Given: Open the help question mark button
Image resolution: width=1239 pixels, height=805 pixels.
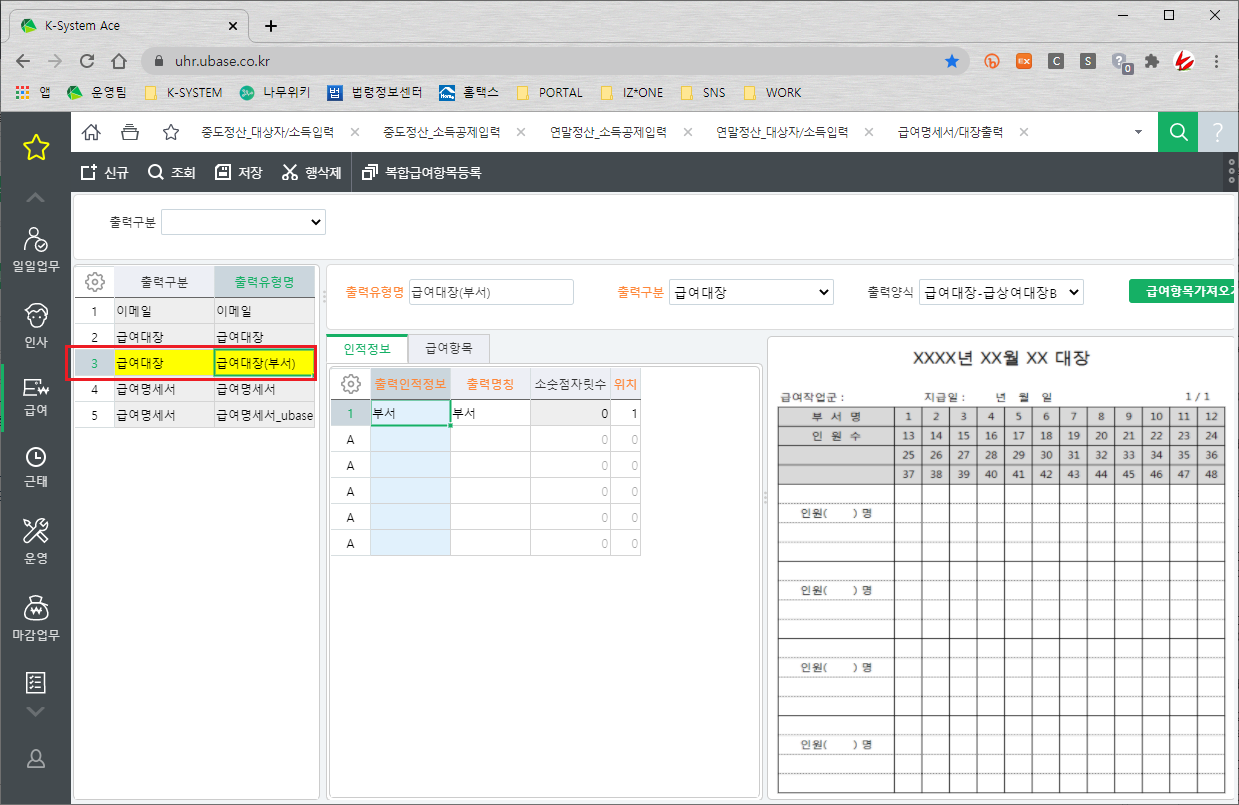Looking at the screenshot, I should (1217, 132).
